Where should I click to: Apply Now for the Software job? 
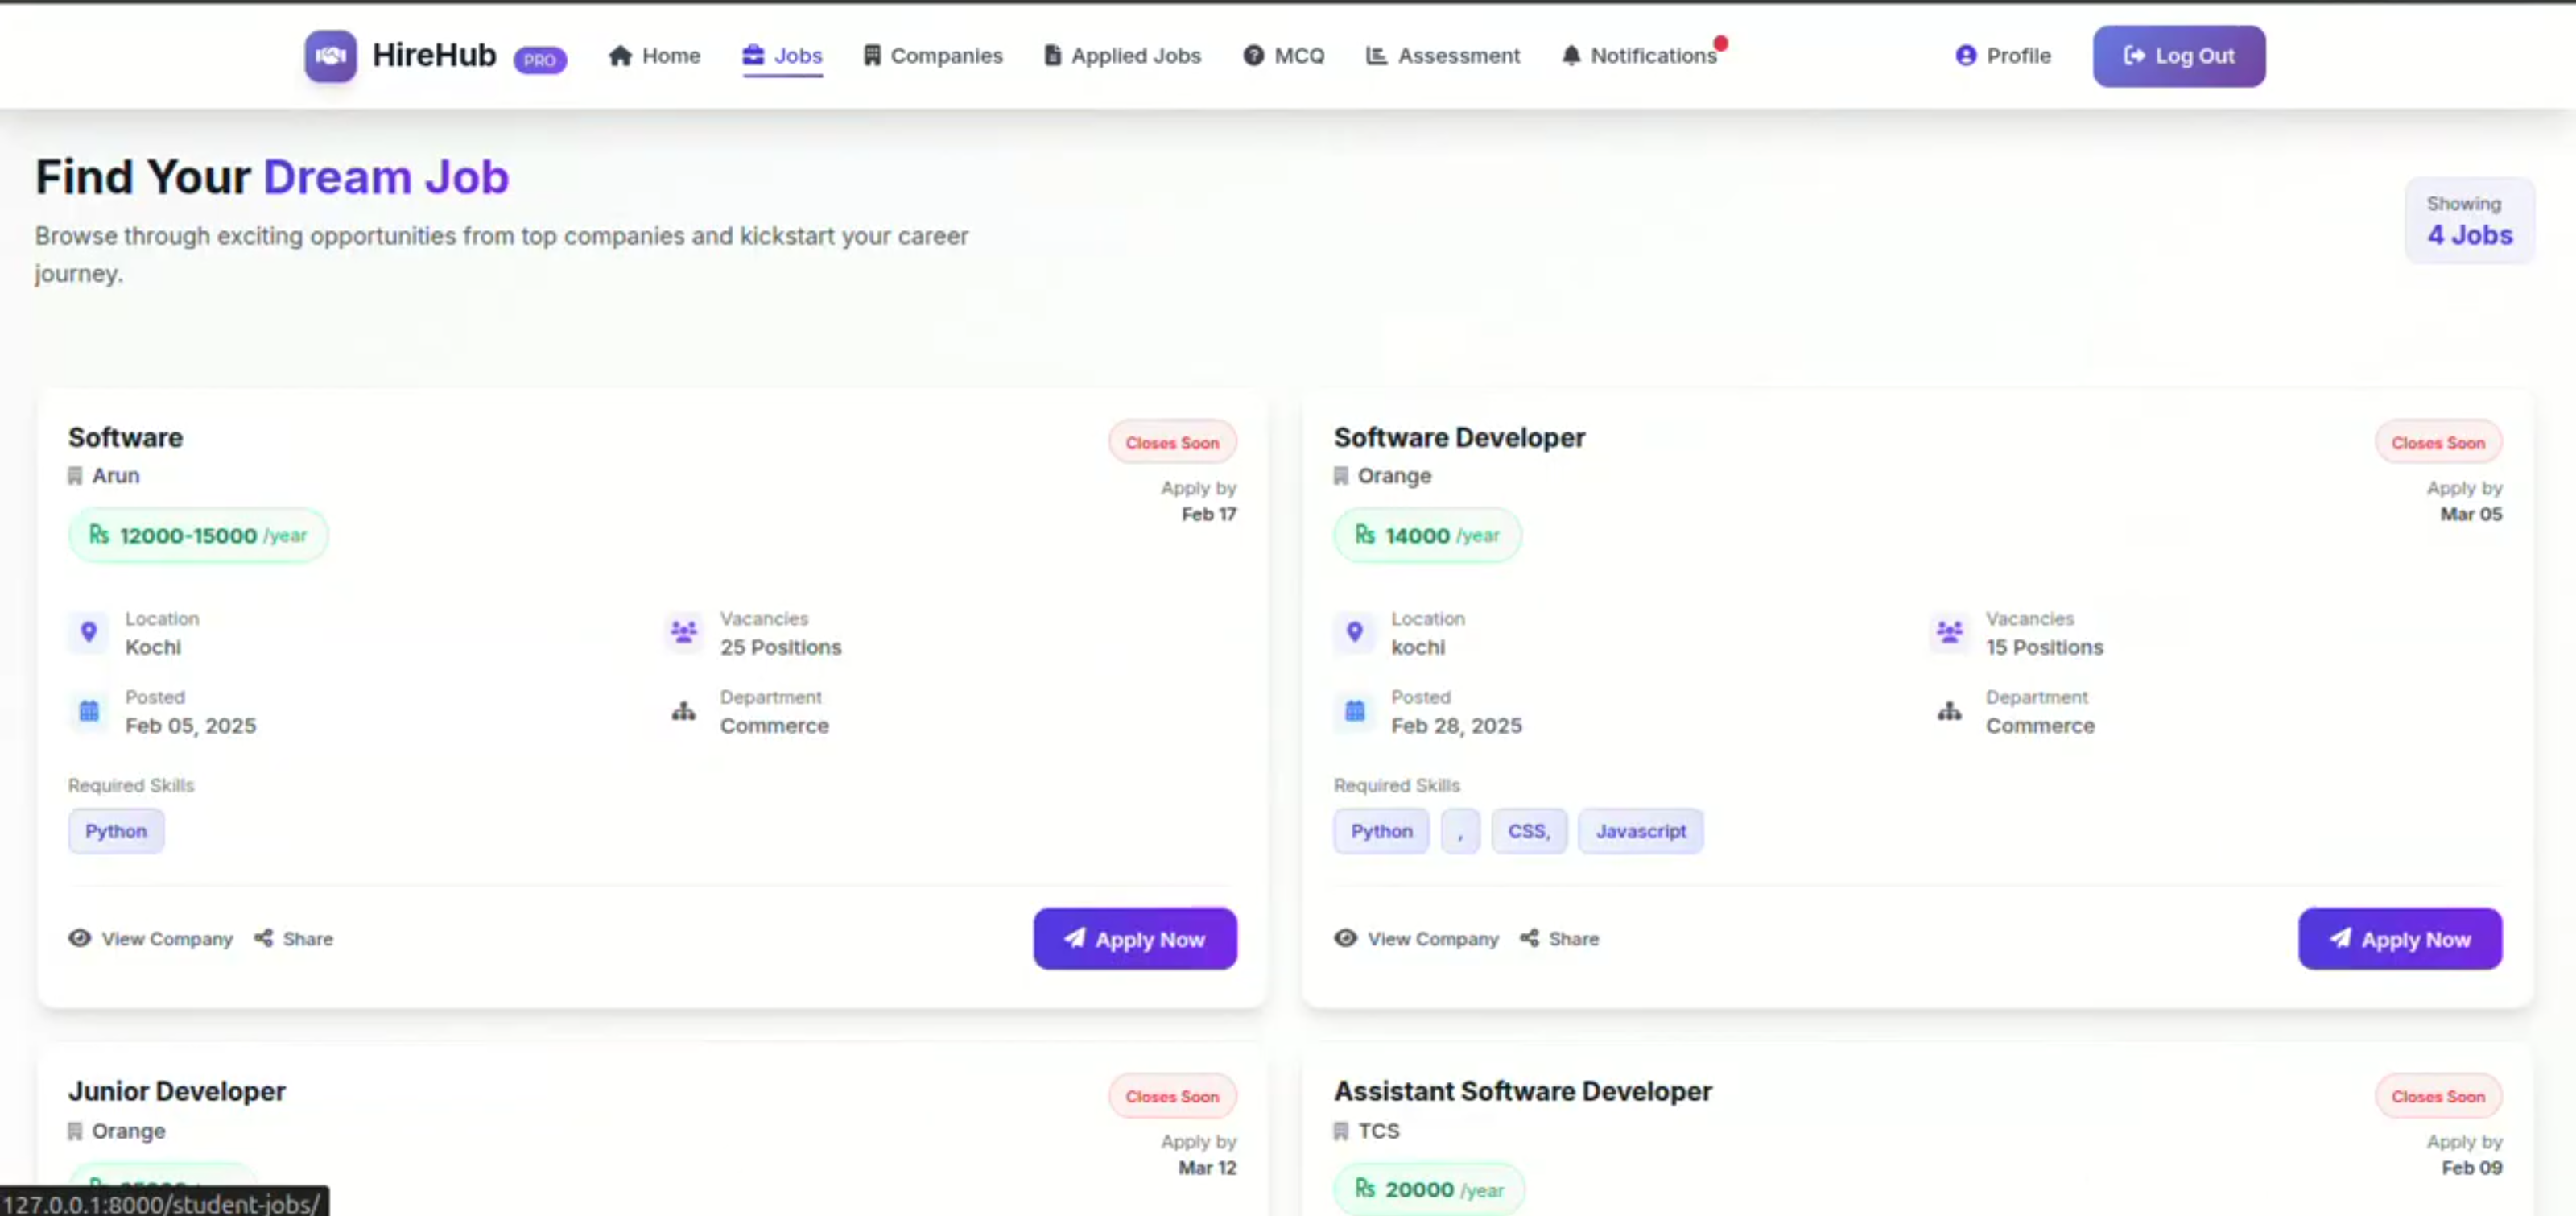[1135, 939]
